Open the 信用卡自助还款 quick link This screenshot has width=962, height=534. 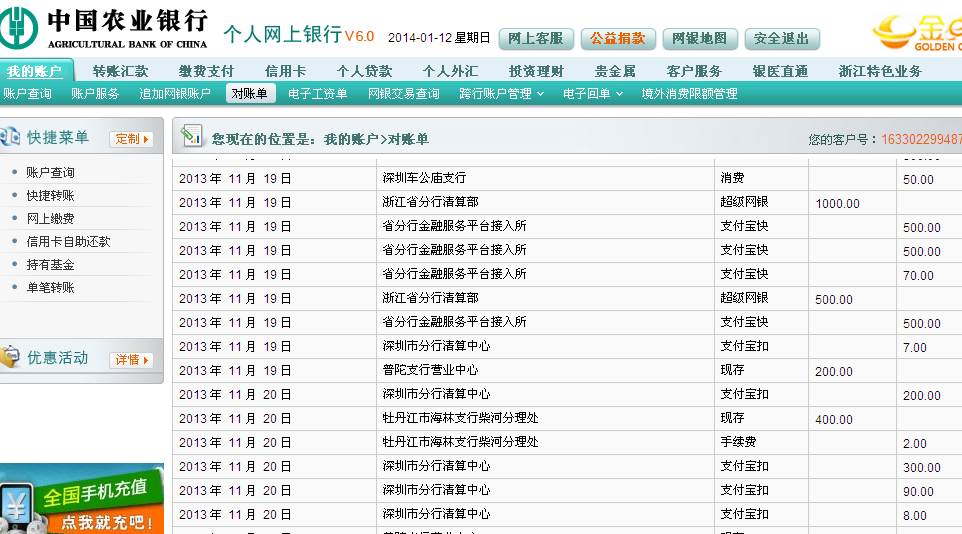tap(68, 242)
